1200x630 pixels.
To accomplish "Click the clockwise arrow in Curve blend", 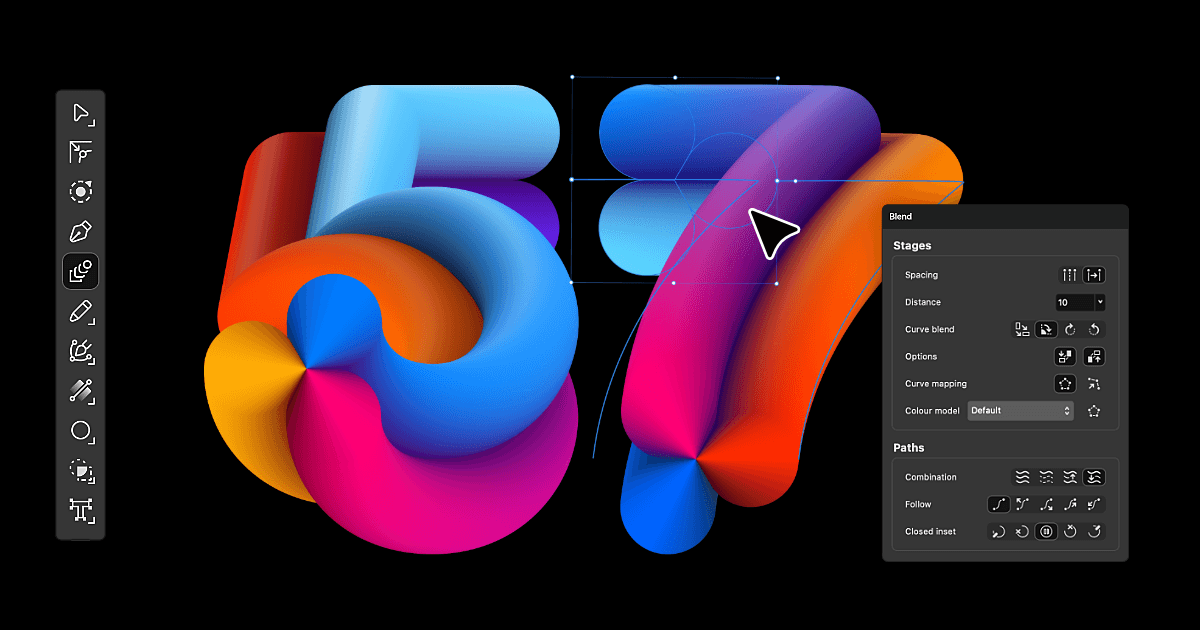I will tap(1070, 329).
